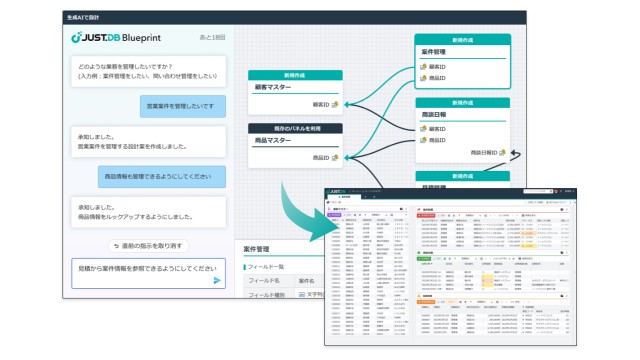
Task: Click the 営業案件を管理したいです chat bubble
Action: pos(183,106)
